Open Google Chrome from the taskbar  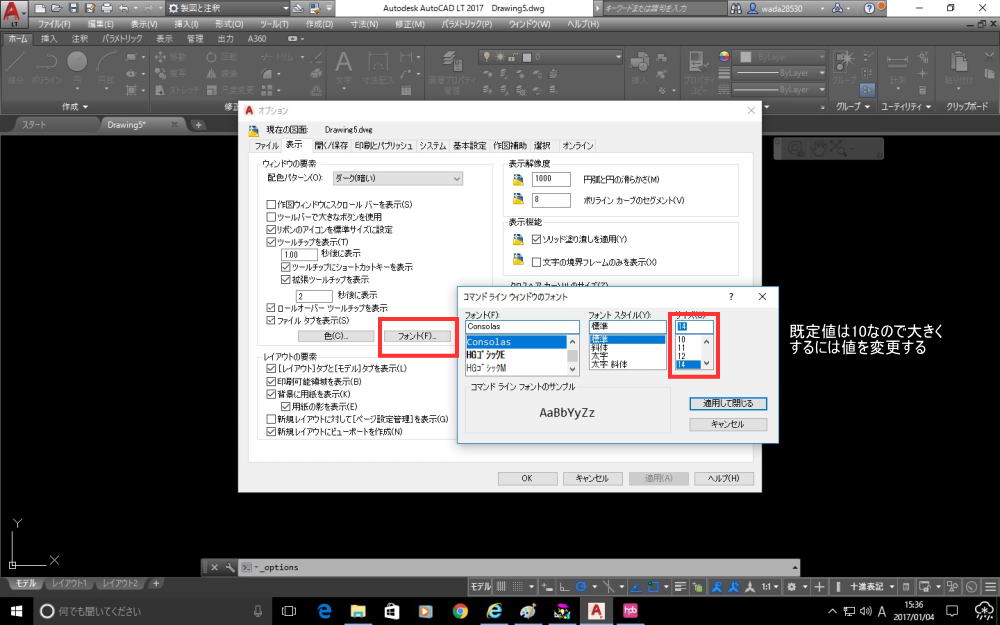pyautogui.click(x=460, y=611)
